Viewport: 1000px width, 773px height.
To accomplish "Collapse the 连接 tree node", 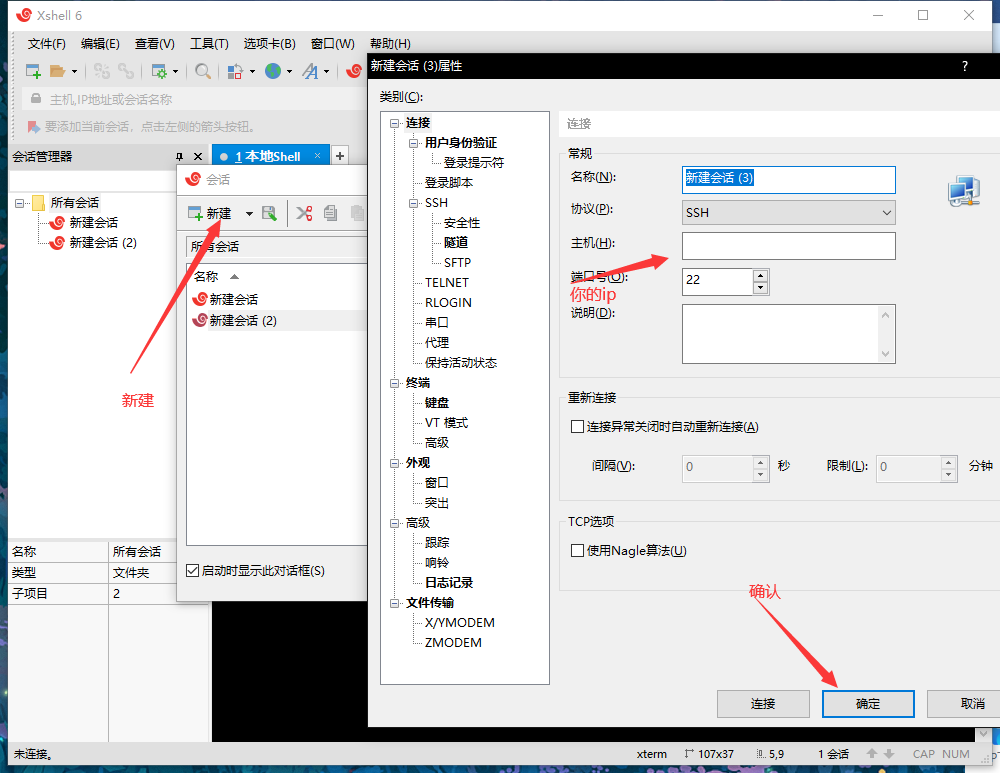I will pyautogui.click(x=395, y=123).
